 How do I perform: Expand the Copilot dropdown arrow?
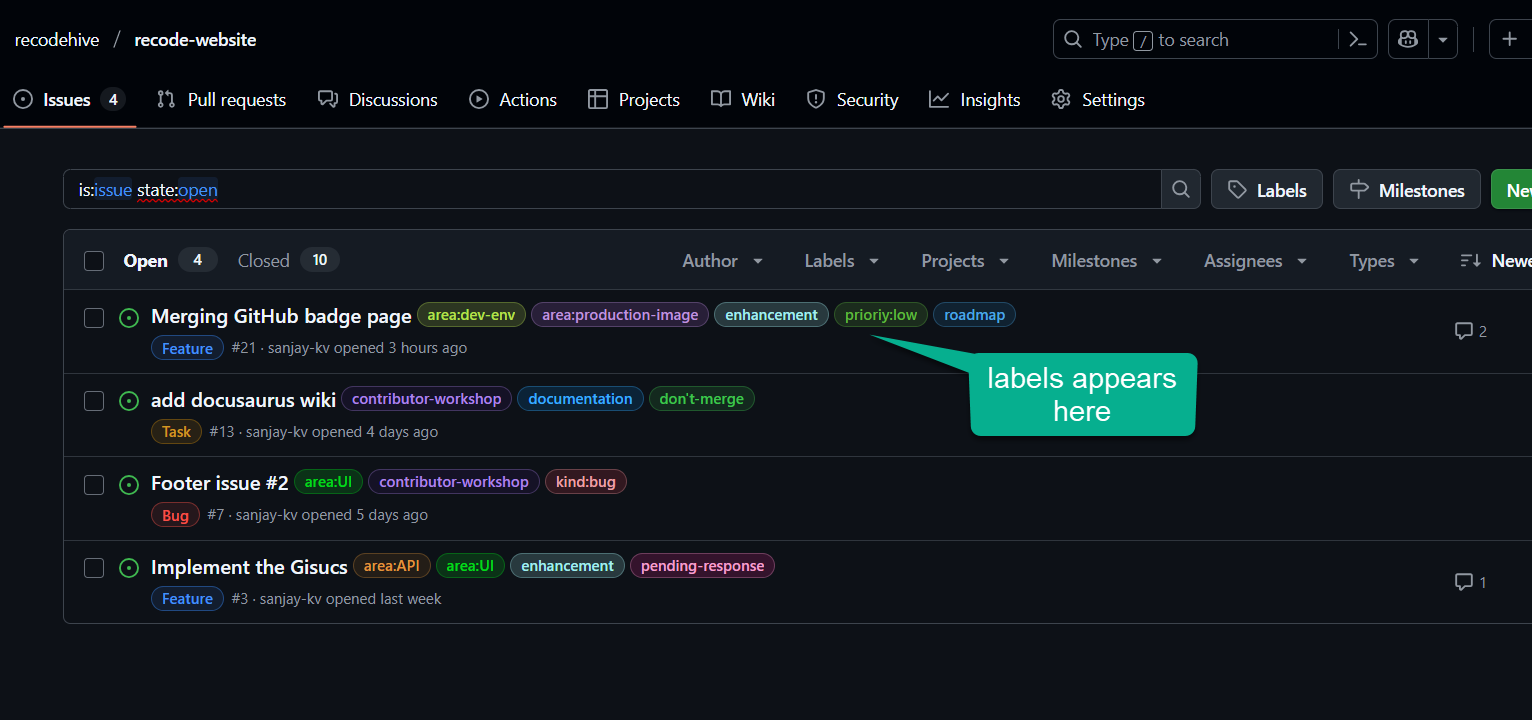click(1443, 40)
